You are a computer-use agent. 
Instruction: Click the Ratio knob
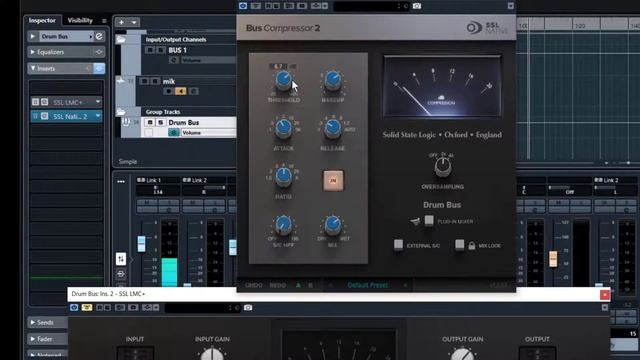pos(283,176)
